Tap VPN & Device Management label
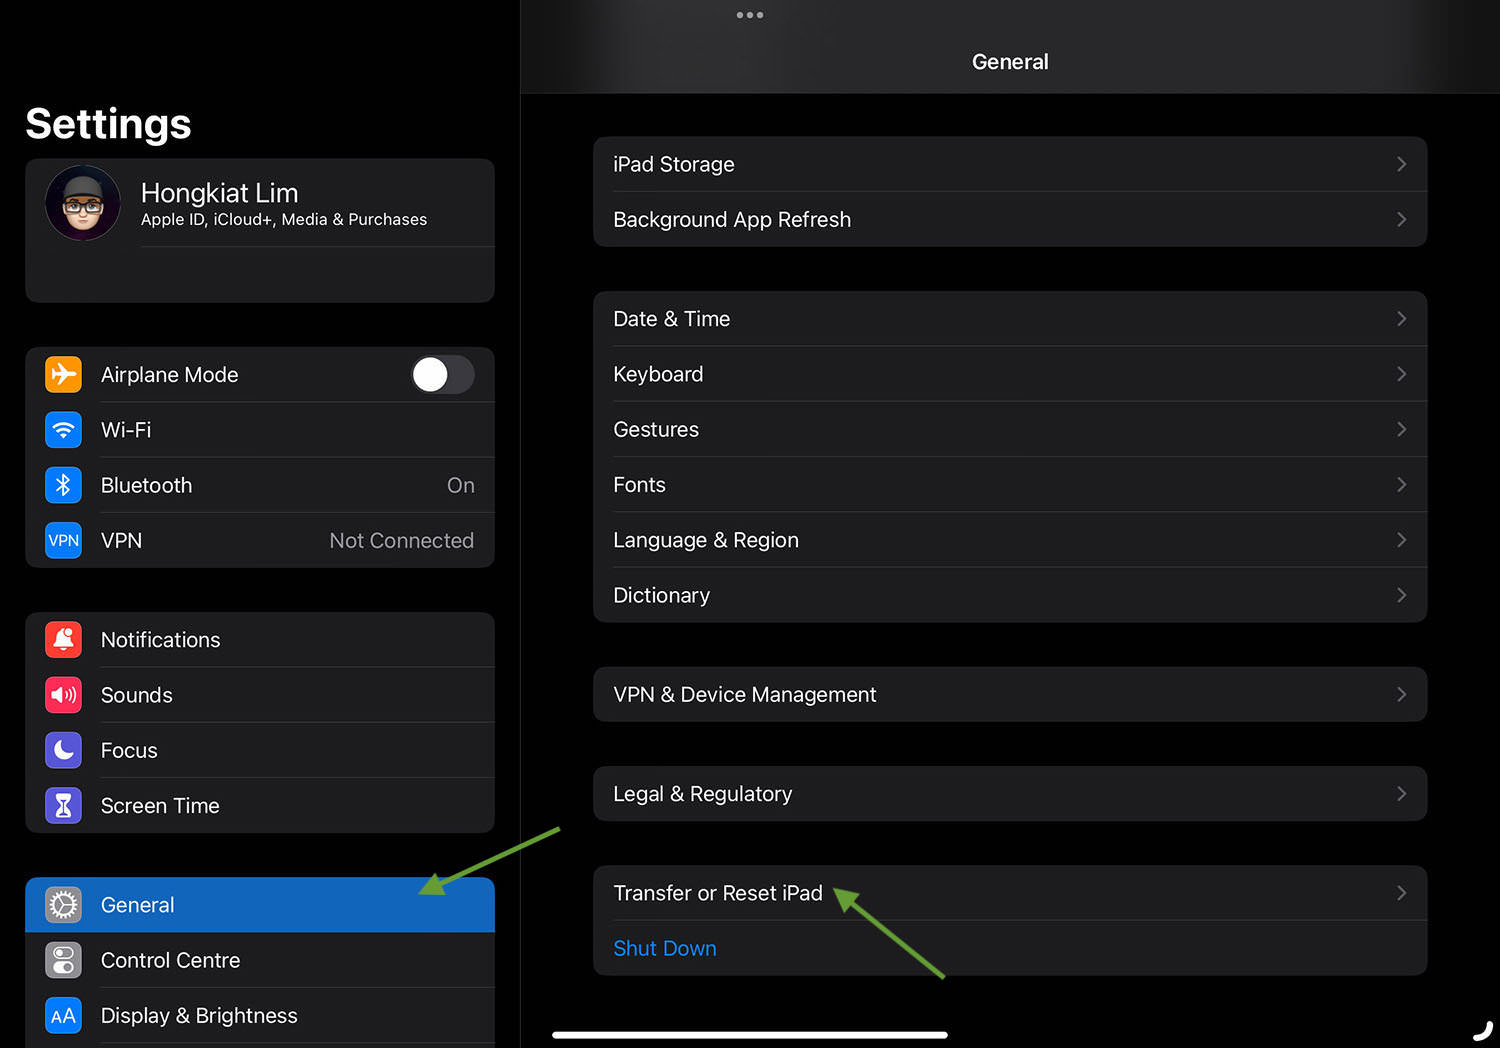 click(x=745, y=694)
